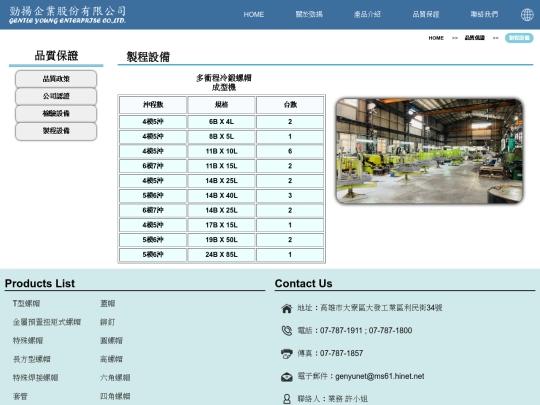Click the quantity 3 cell in the 14B X 40L row
This screenshot has height=405, width=540.
pos(290,196)
